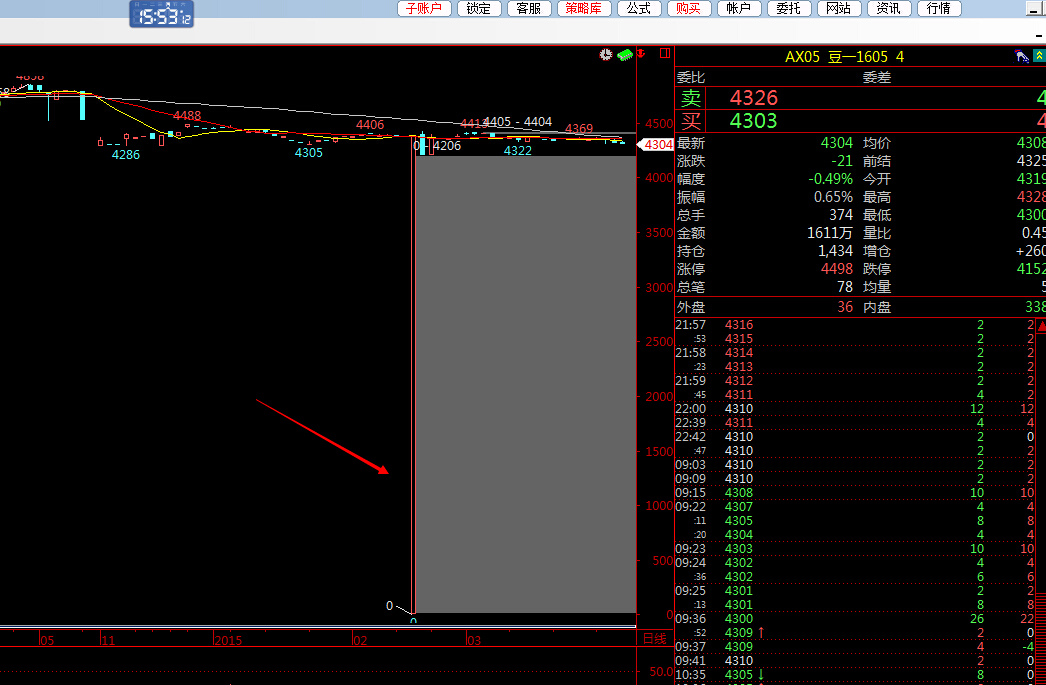Click the 卖 ask price 4326
The height and width of the screenshot is (685, 1046).
tap(754, 98)
